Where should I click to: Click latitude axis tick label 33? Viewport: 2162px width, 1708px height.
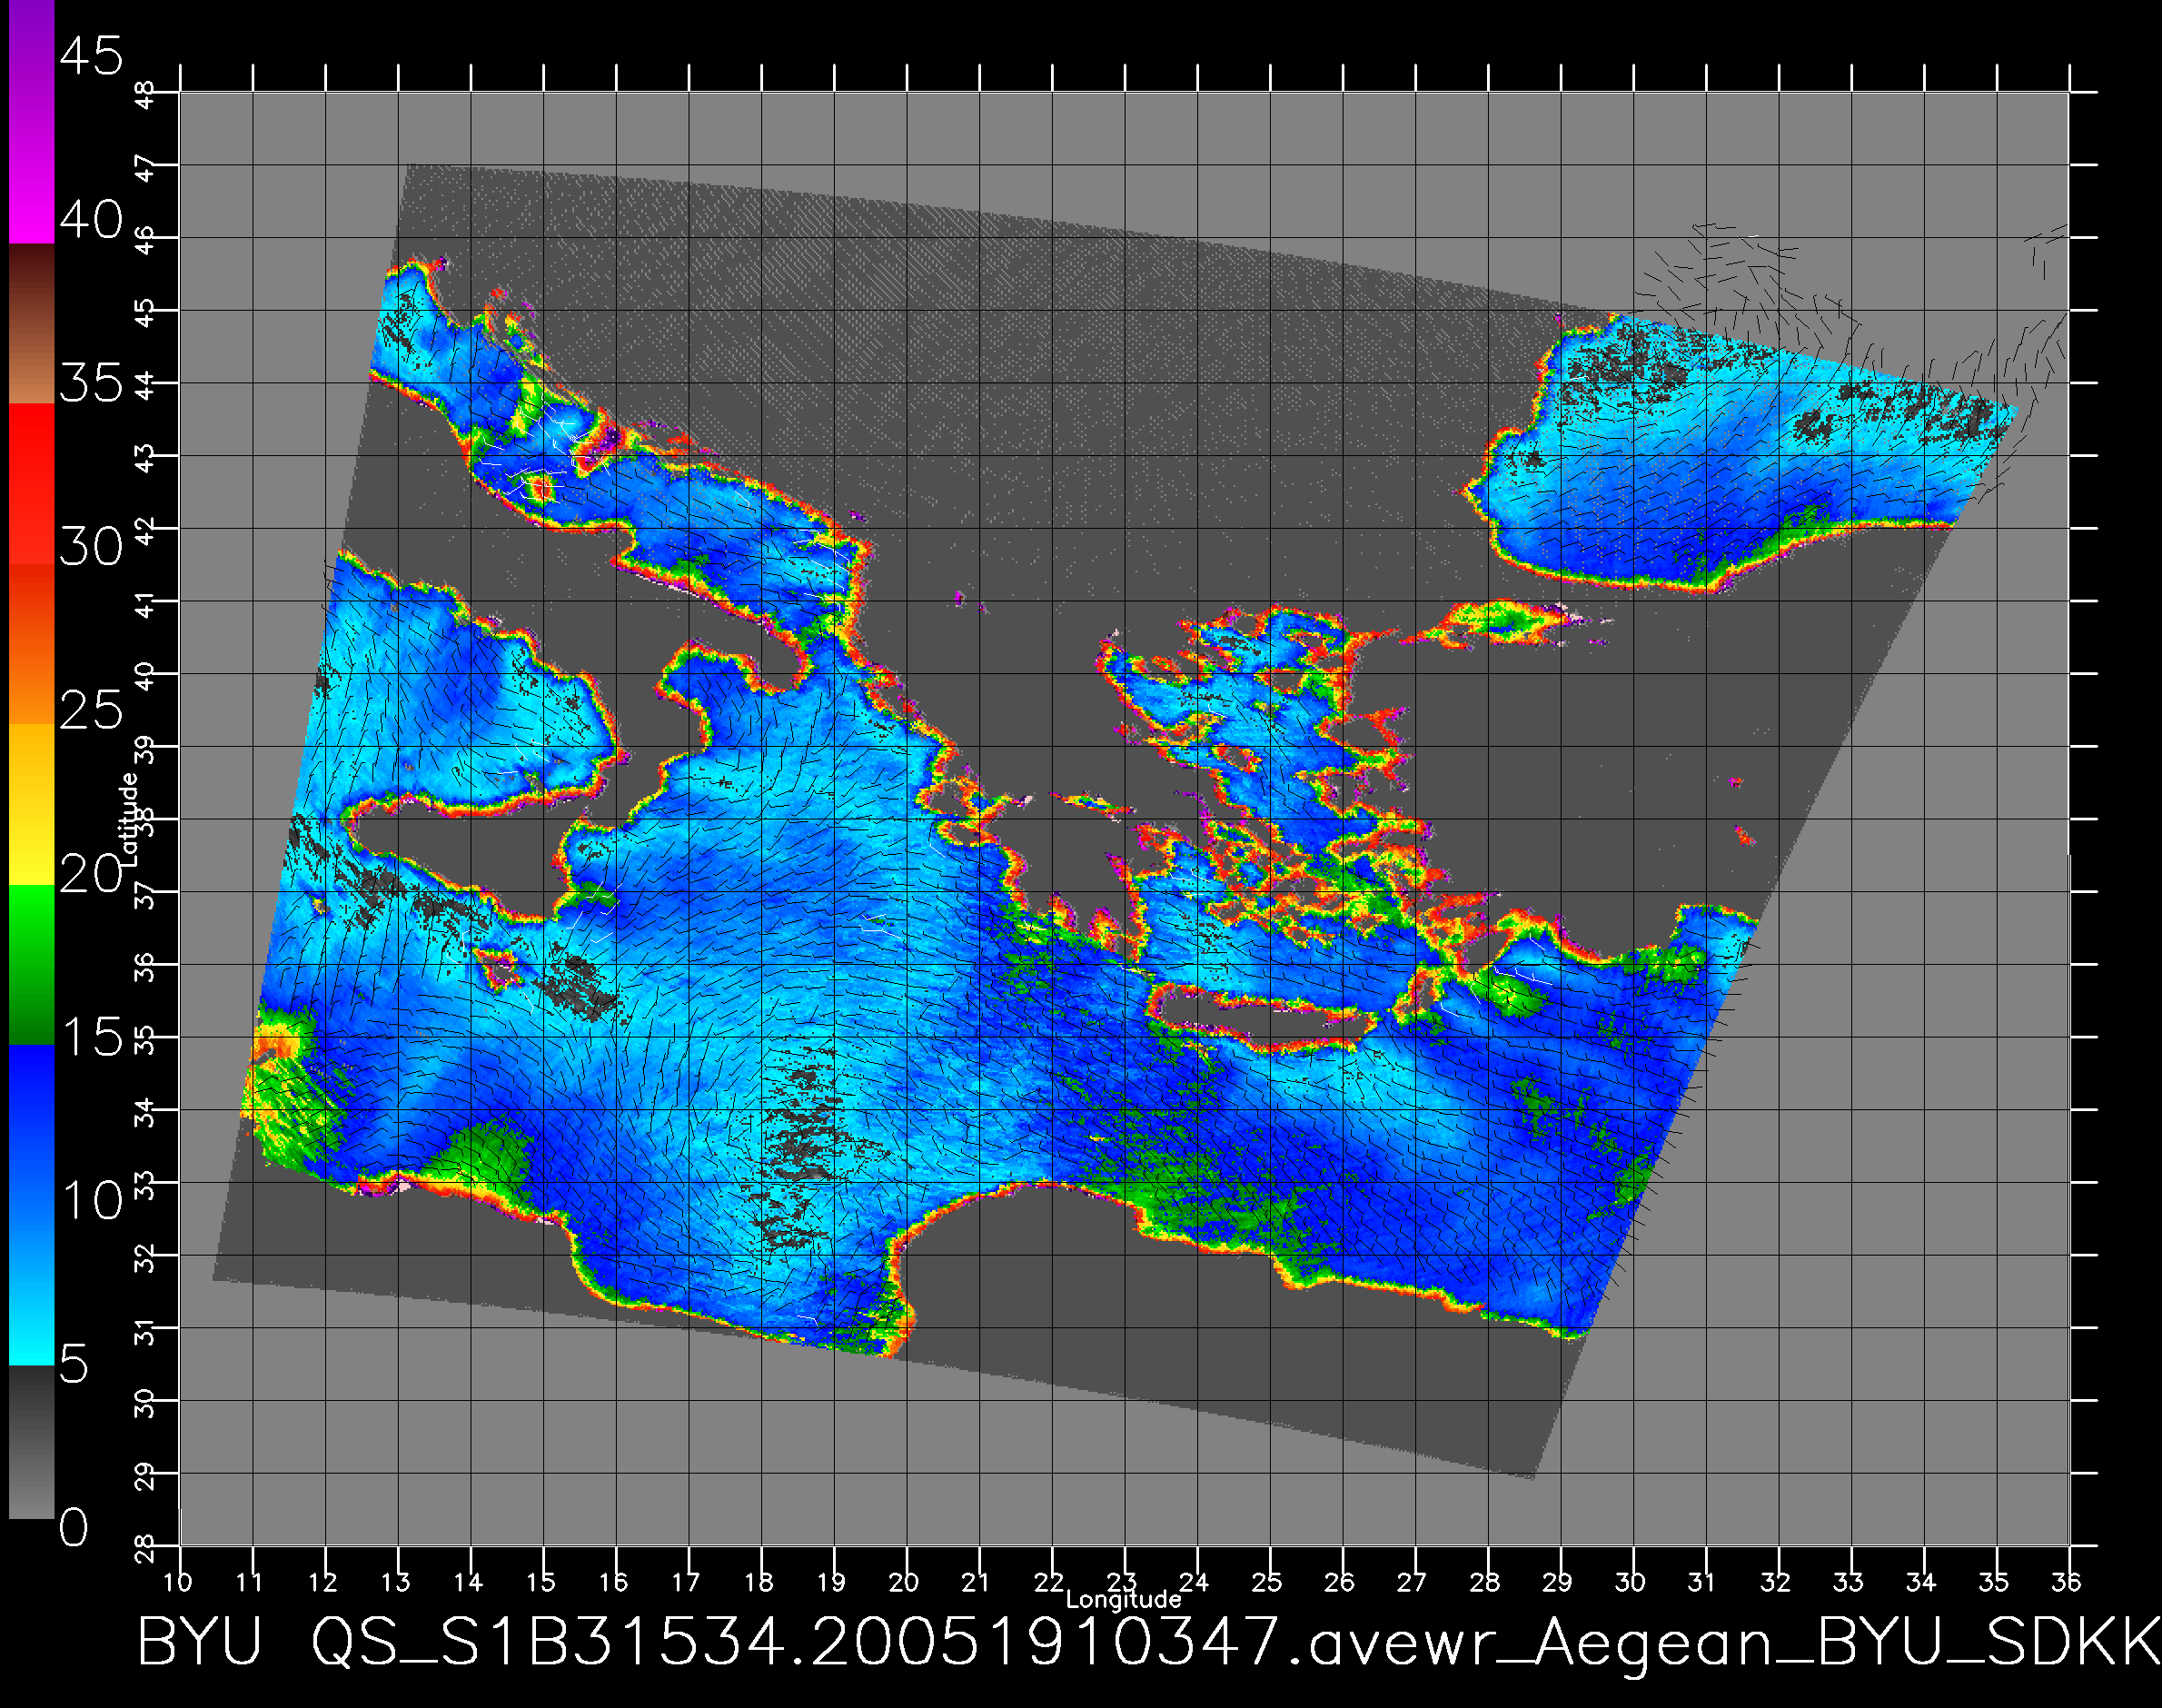(x=146, y=1186)
